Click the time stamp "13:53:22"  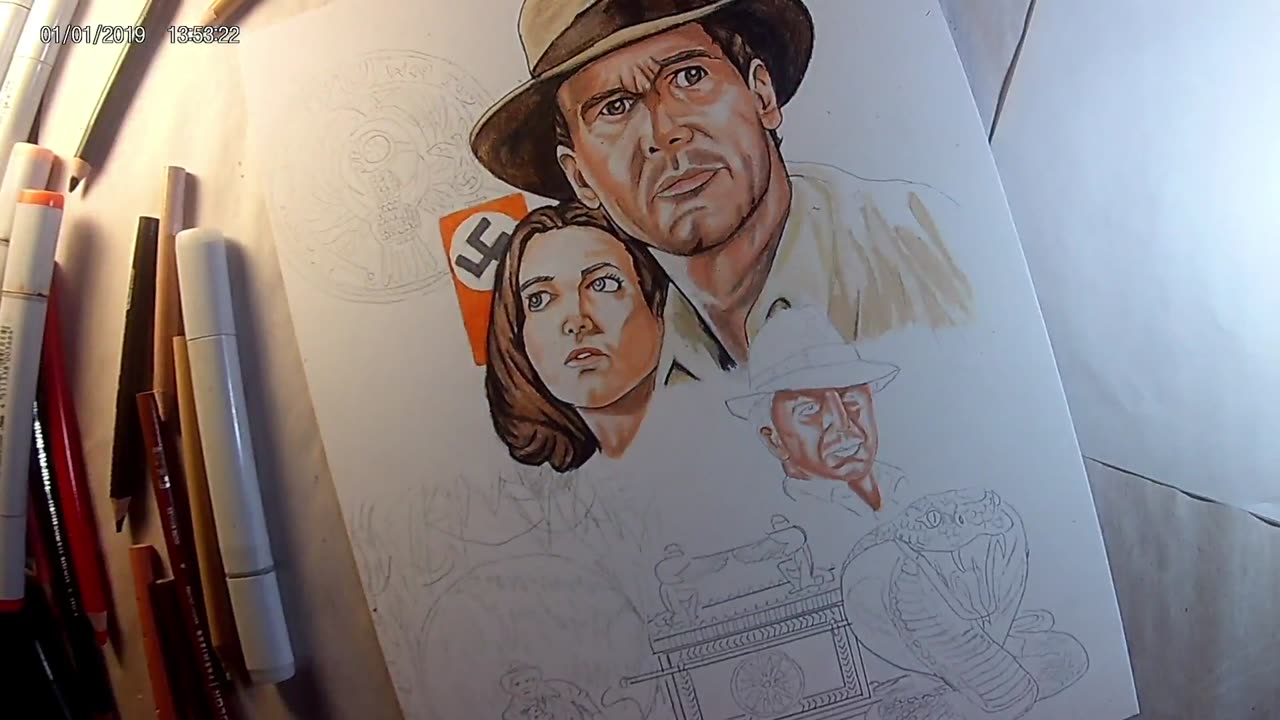tap(203, 35)
